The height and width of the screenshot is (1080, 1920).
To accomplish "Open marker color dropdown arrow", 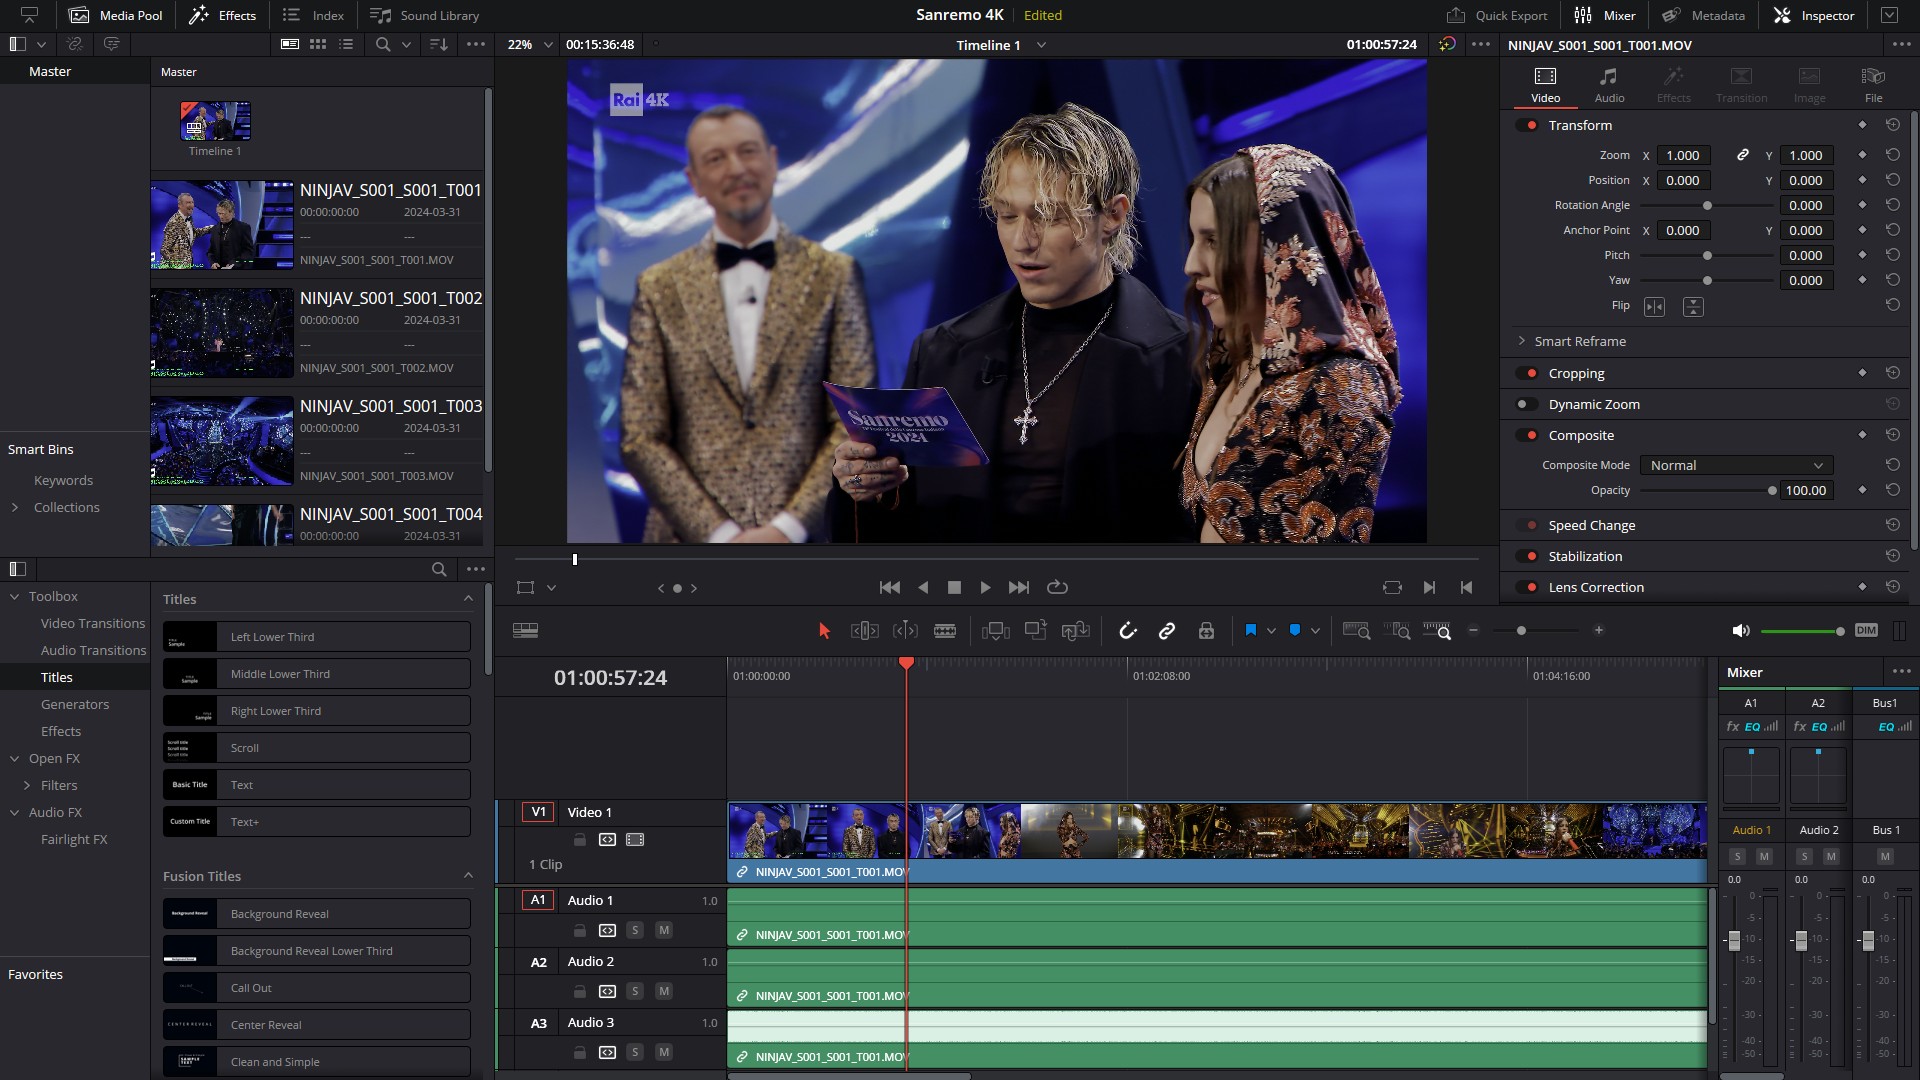I will (x=1315, y=631).
